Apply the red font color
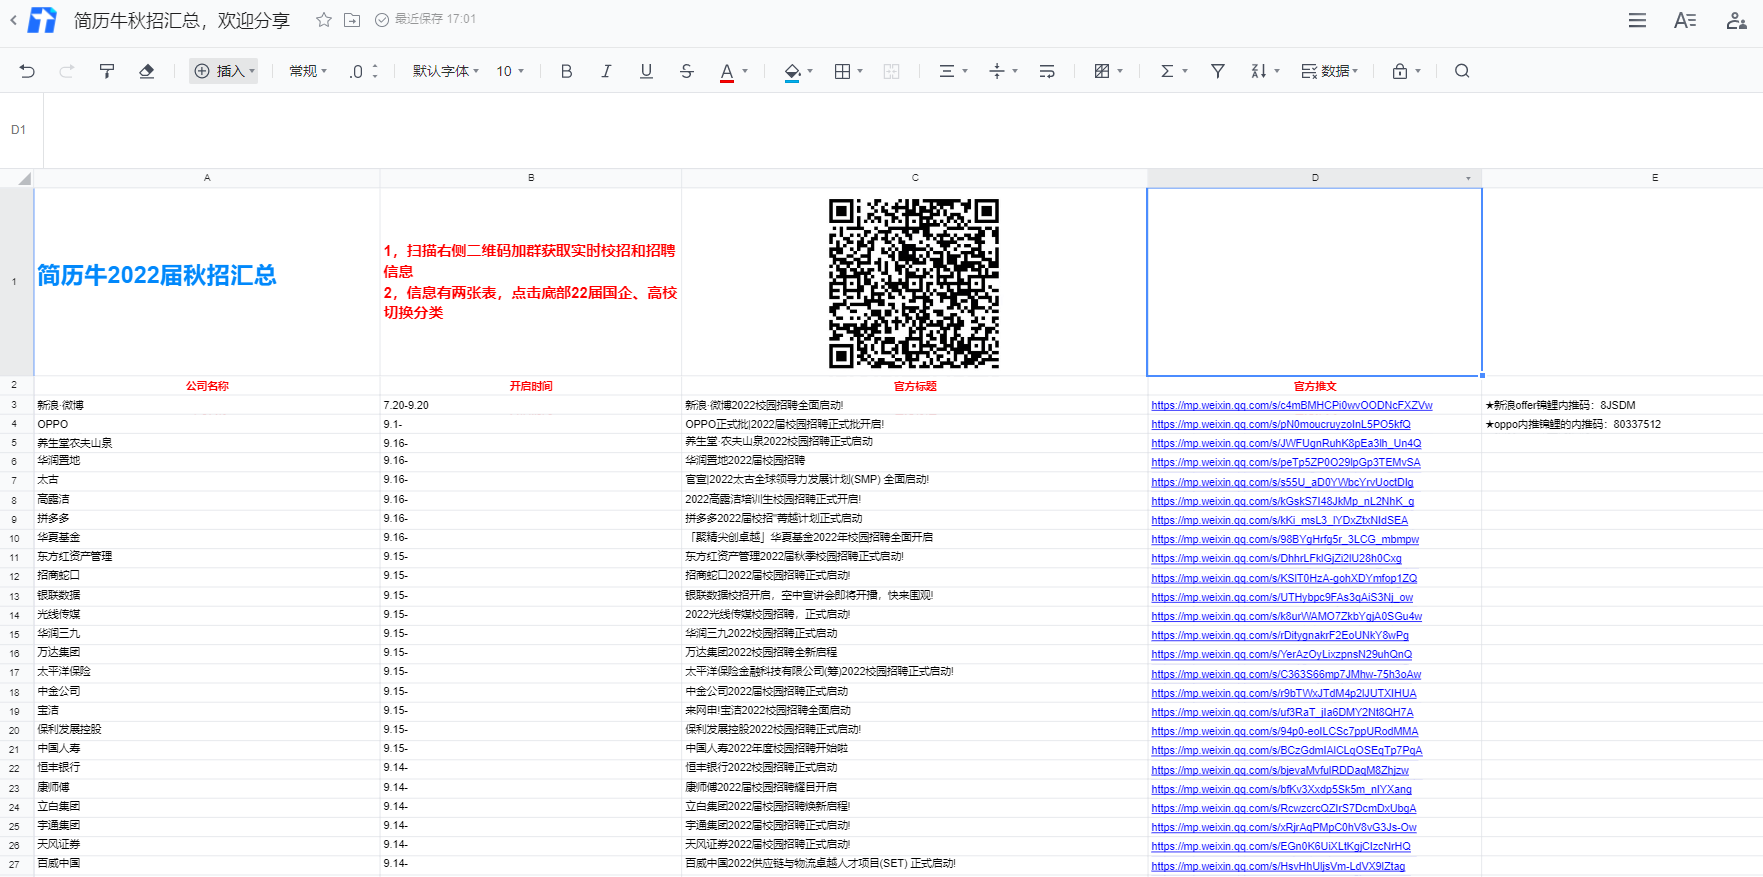Screen dimensions: 1763x877 [x=727, y=71]
